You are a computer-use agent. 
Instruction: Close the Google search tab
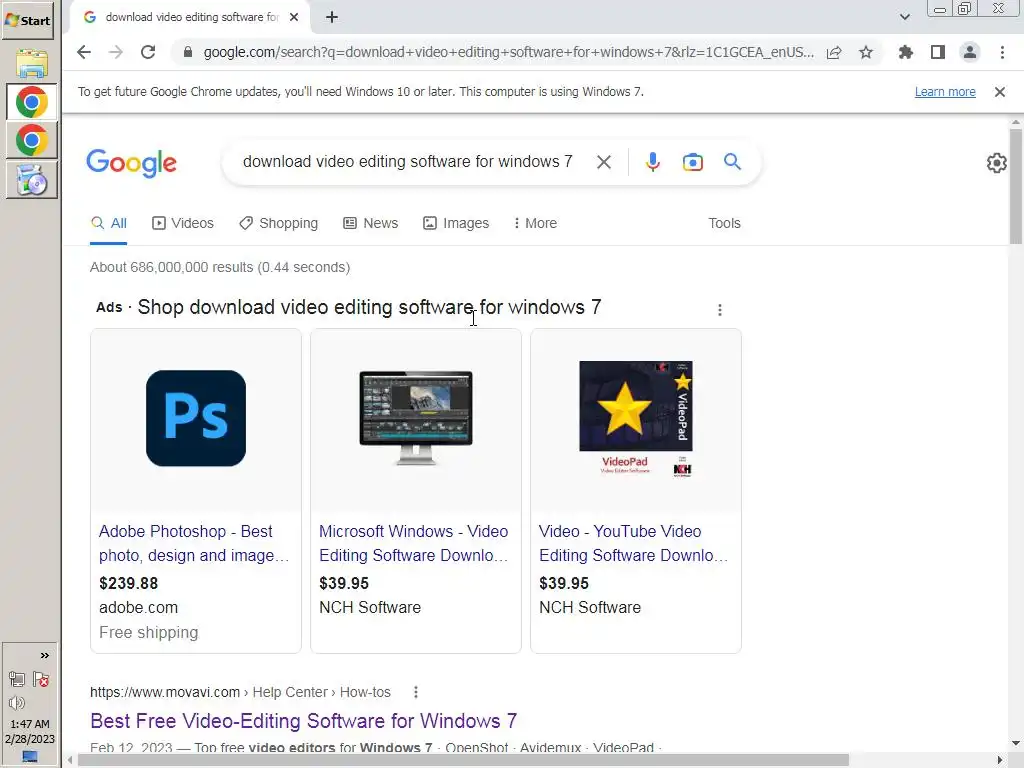coord(295,17)
